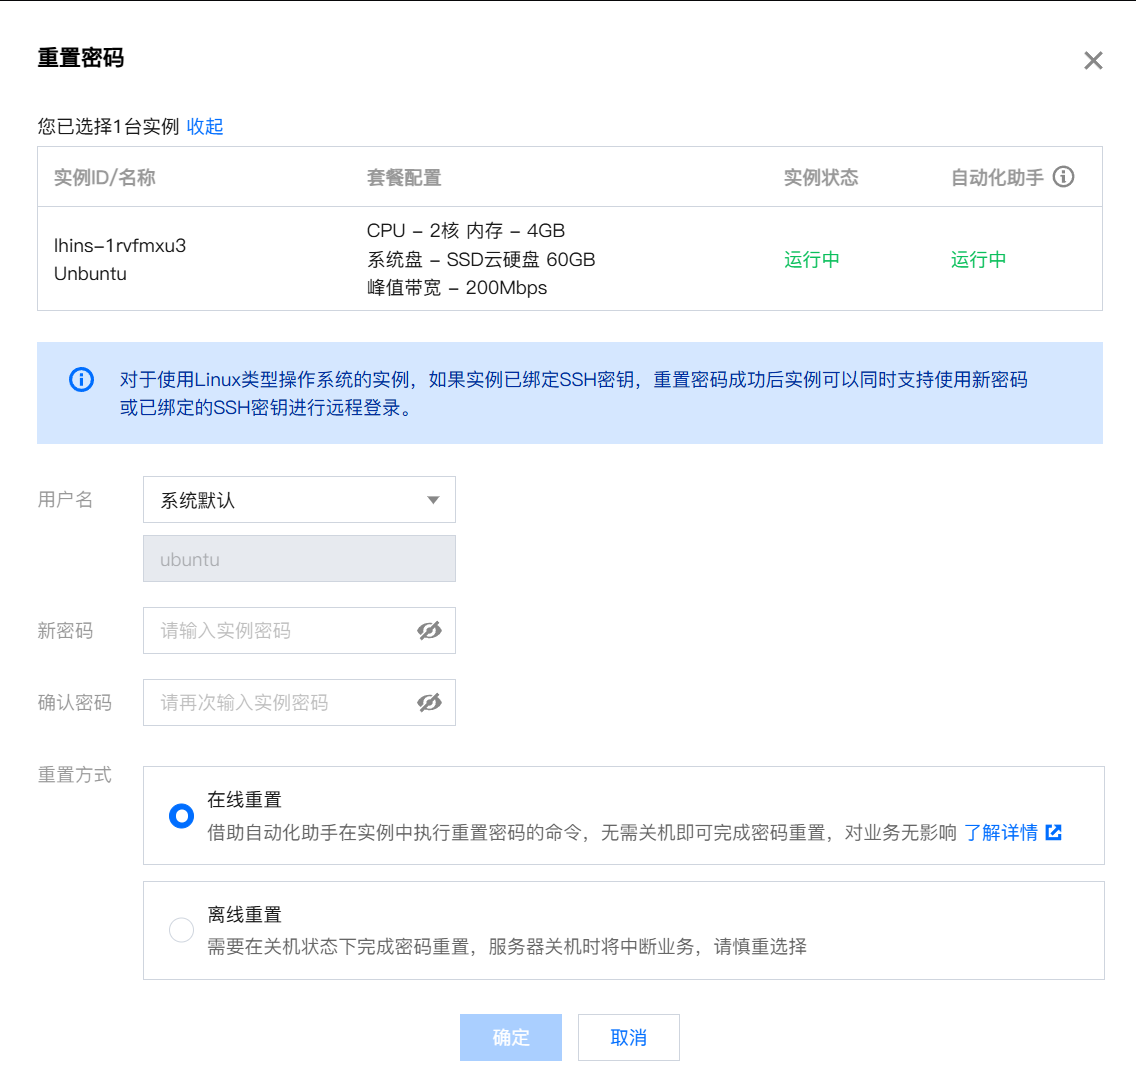Click the 重置密码 dialog title
Screen dimensions: 1136x1081
[80, 58]
